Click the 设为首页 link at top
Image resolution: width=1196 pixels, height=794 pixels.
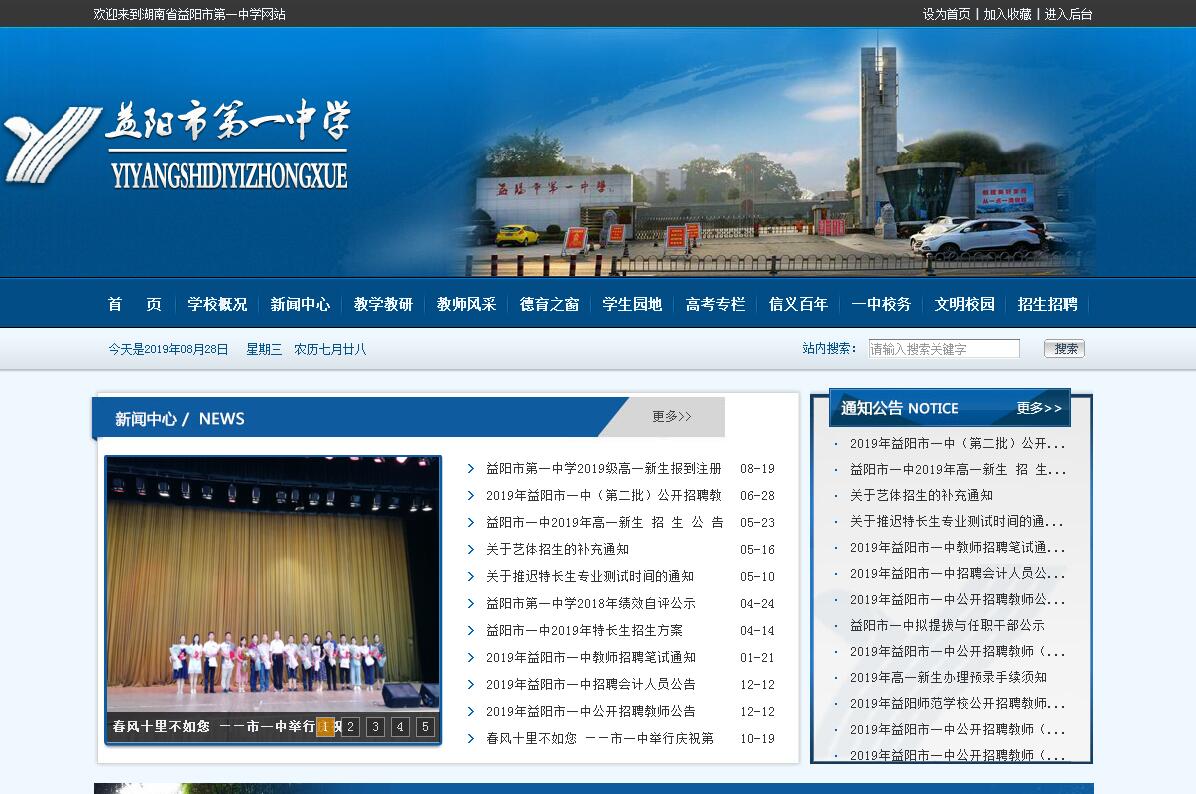pos(946,14)
